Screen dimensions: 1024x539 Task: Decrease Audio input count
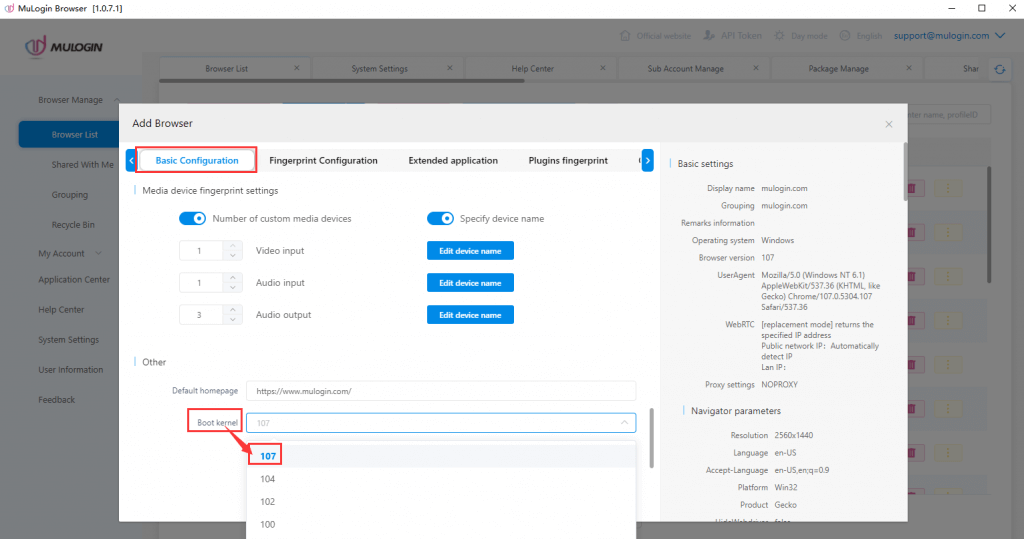[x=232, y=287]
